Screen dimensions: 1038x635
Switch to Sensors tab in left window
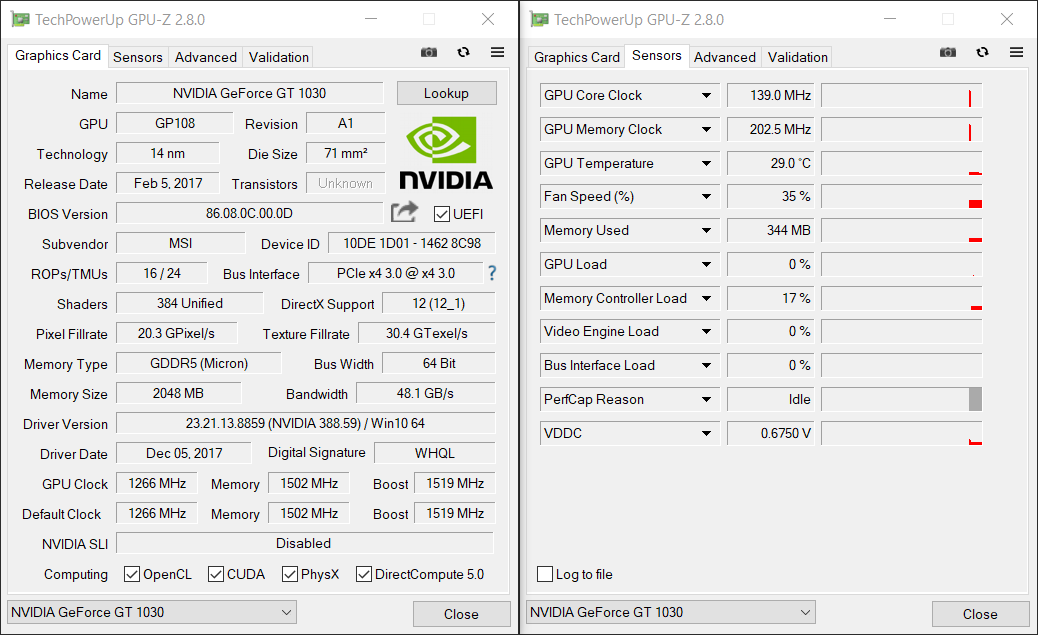[x=138, y=57]
